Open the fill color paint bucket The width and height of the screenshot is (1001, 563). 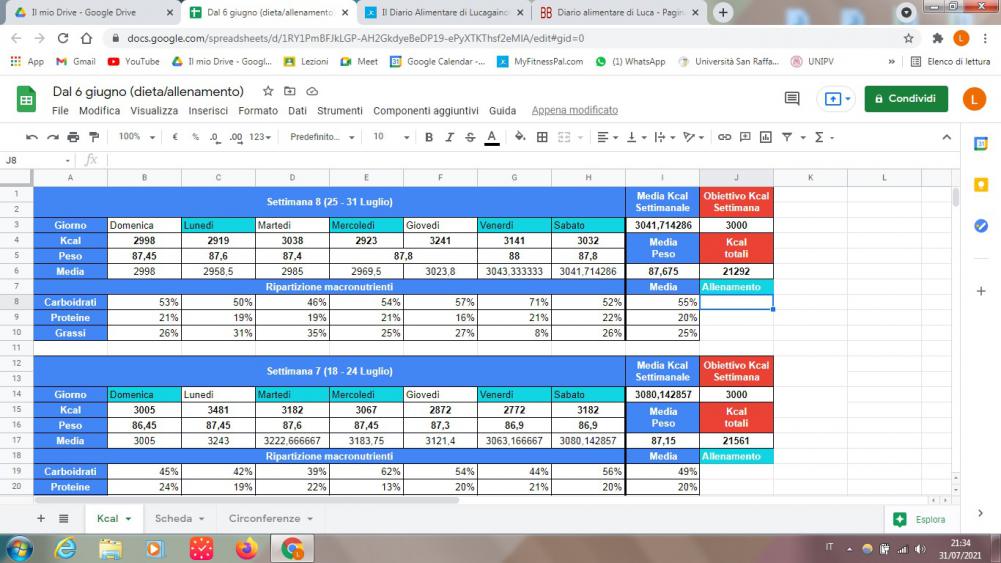[519, 137]
